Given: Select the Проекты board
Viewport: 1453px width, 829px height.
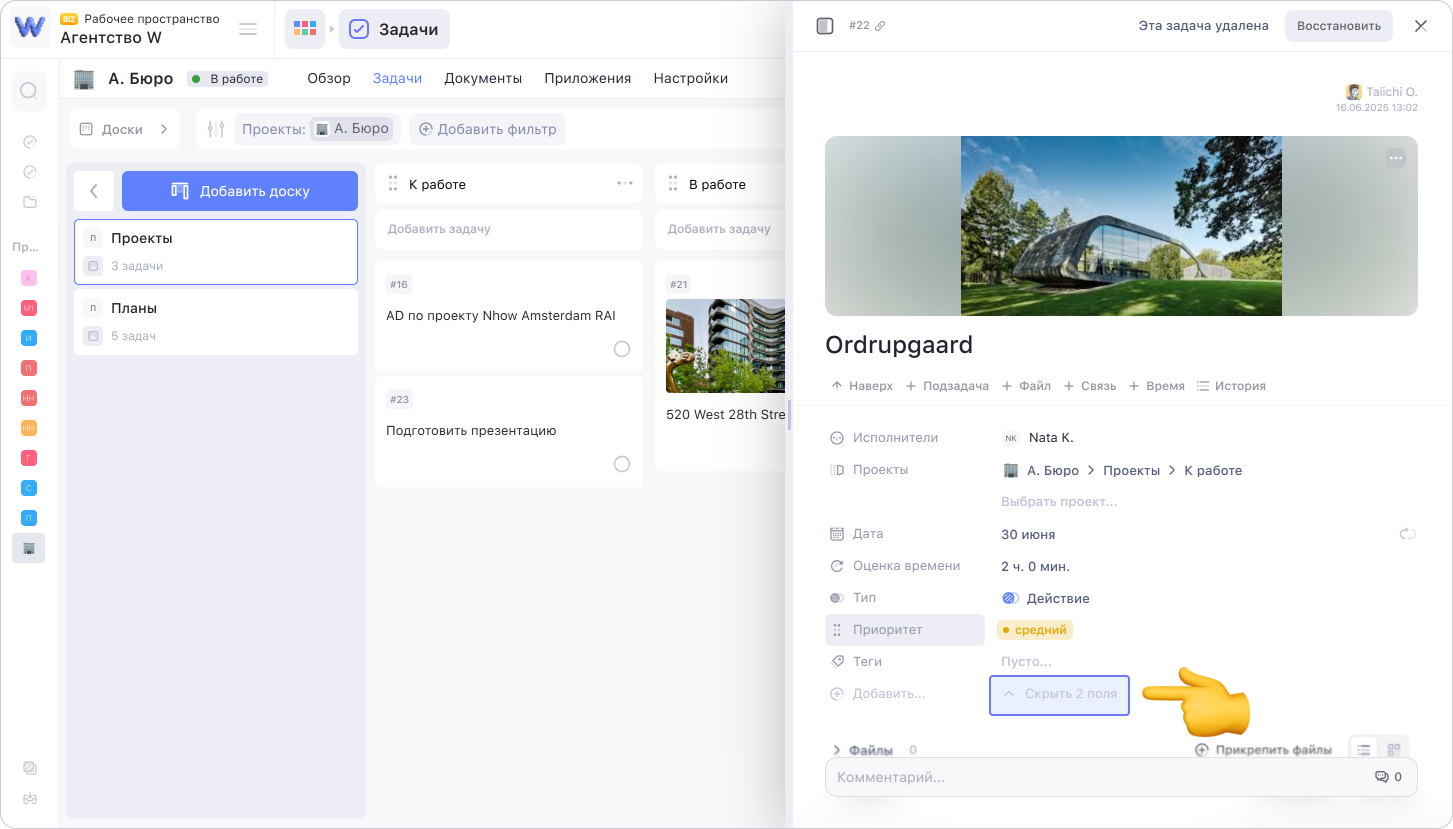Looking at the screenshot, I should [x=216, y=252].
